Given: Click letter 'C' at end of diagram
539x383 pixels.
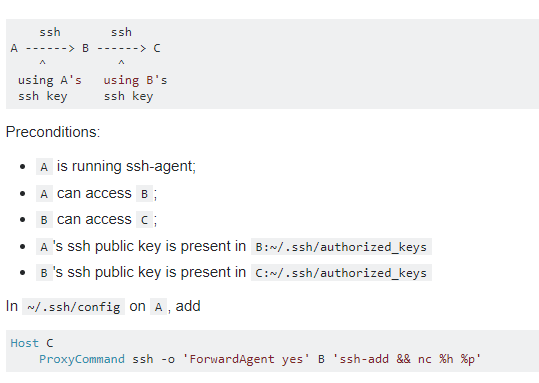Looking at the screenshot, I should (x=157, y=48).
